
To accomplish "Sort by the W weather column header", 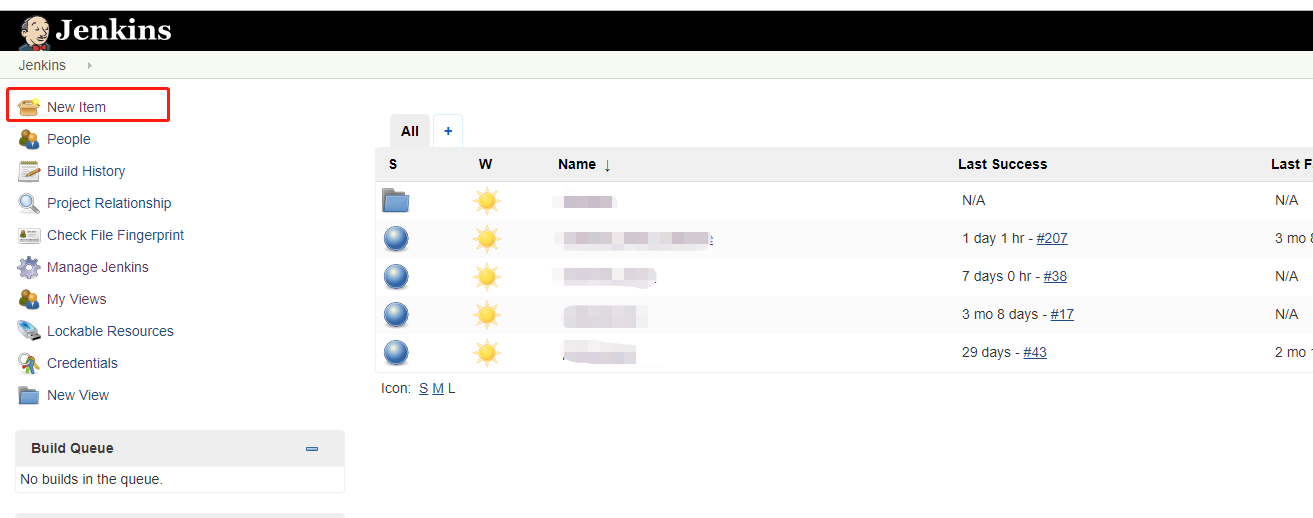I will tap(485, 164).
